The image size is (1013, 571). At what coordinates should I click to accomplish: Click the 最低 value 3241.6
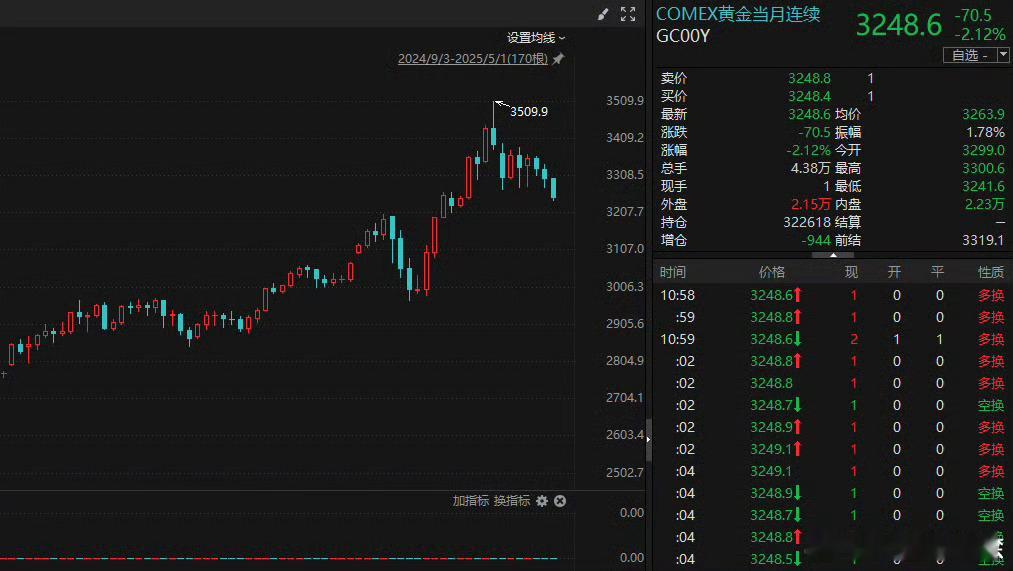(983, 187)
